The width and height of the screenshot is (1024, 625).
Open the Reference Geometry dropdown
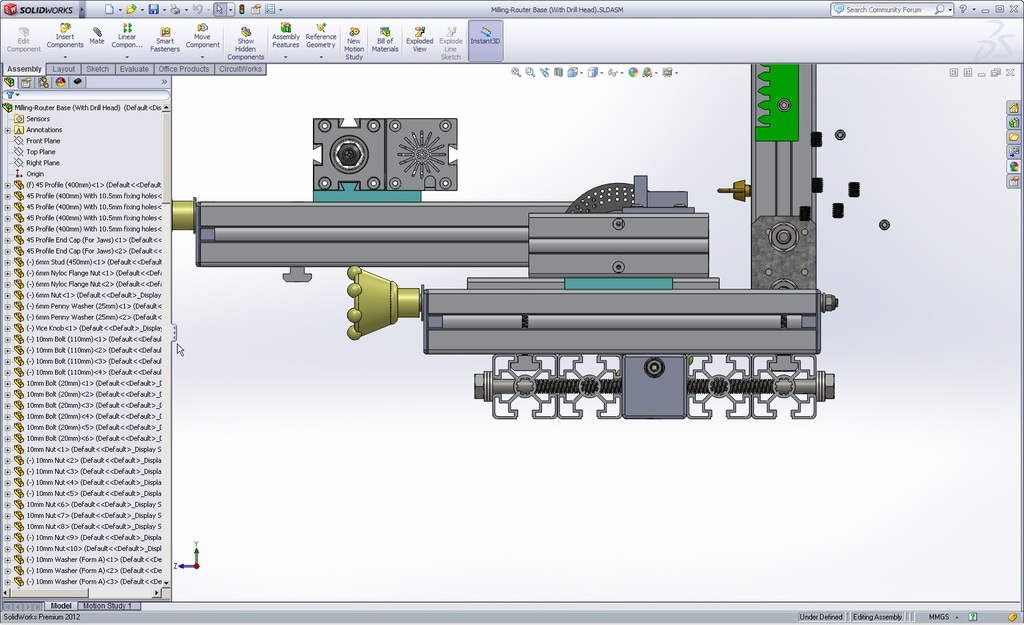(x=320, y=57)
